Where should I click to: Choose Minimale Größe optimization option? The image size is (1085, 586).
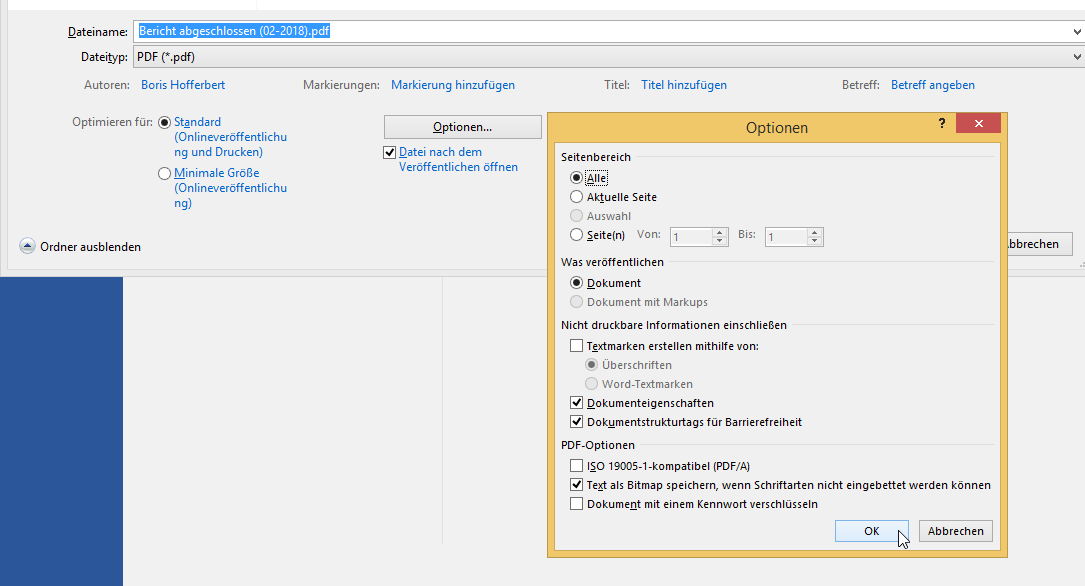pos(165,173)
